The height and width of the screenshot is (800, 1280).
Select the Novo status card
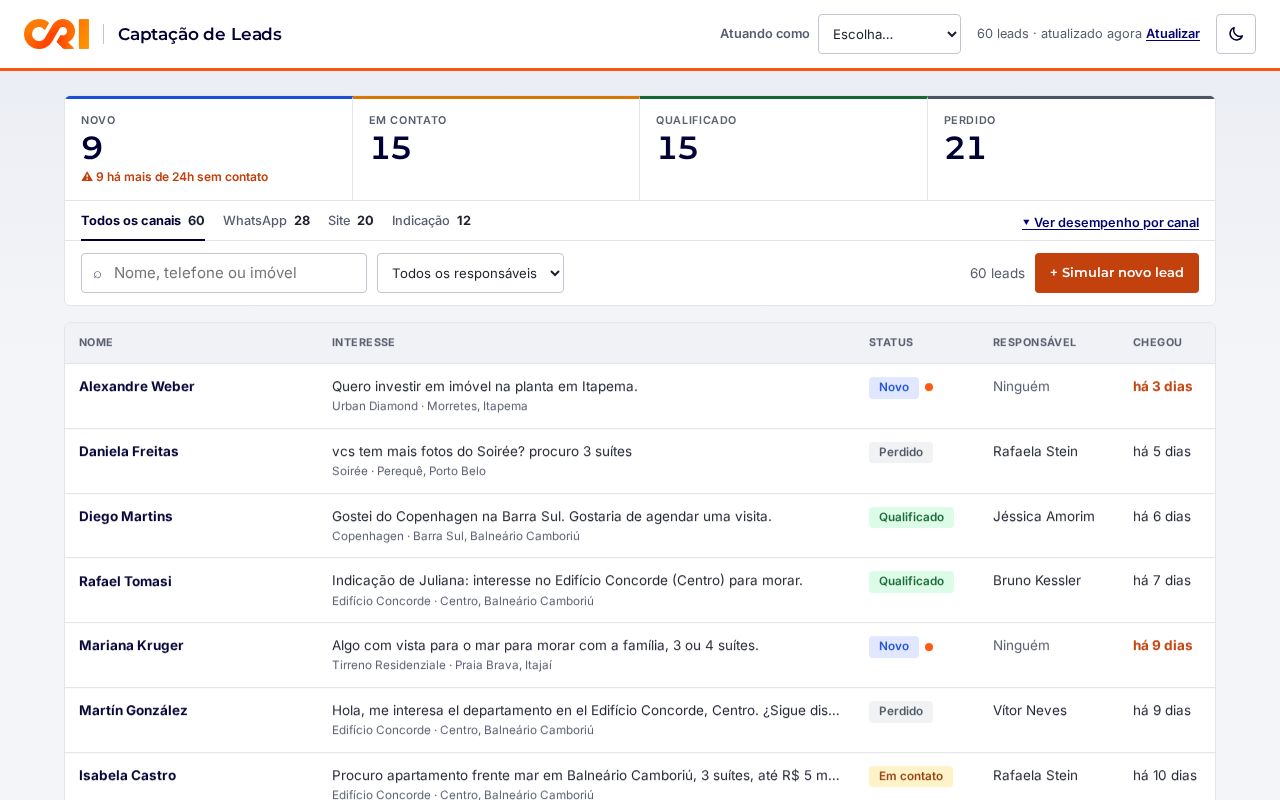point(209,148)
